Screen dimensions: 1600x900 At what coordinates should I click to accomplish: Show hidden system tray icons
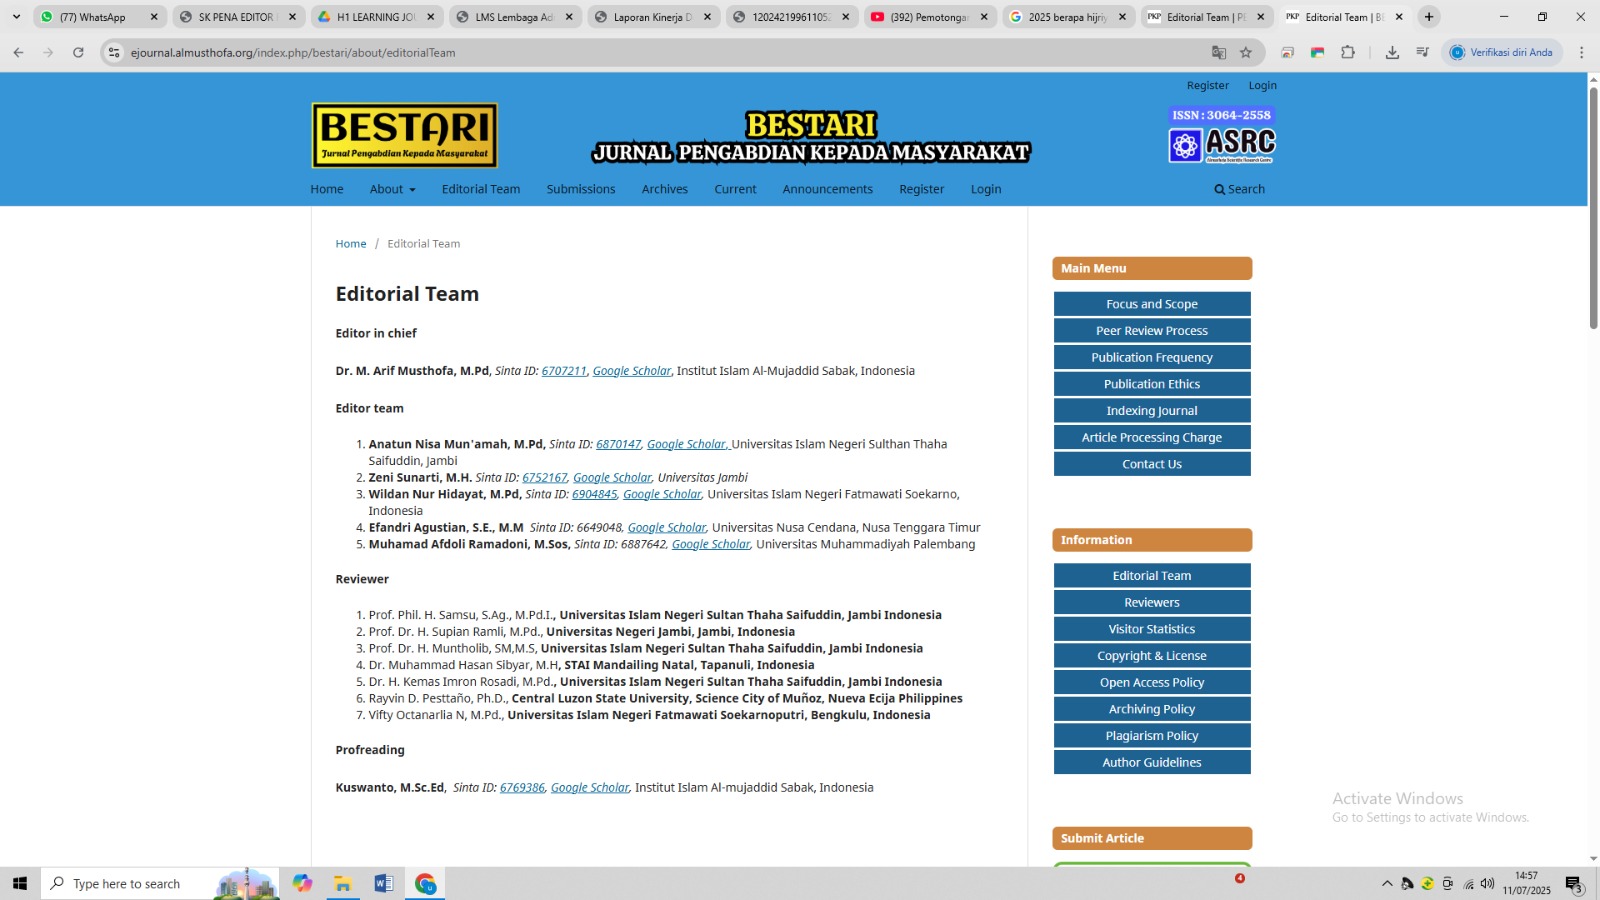pyautogui.click(x=1387, y=883)
